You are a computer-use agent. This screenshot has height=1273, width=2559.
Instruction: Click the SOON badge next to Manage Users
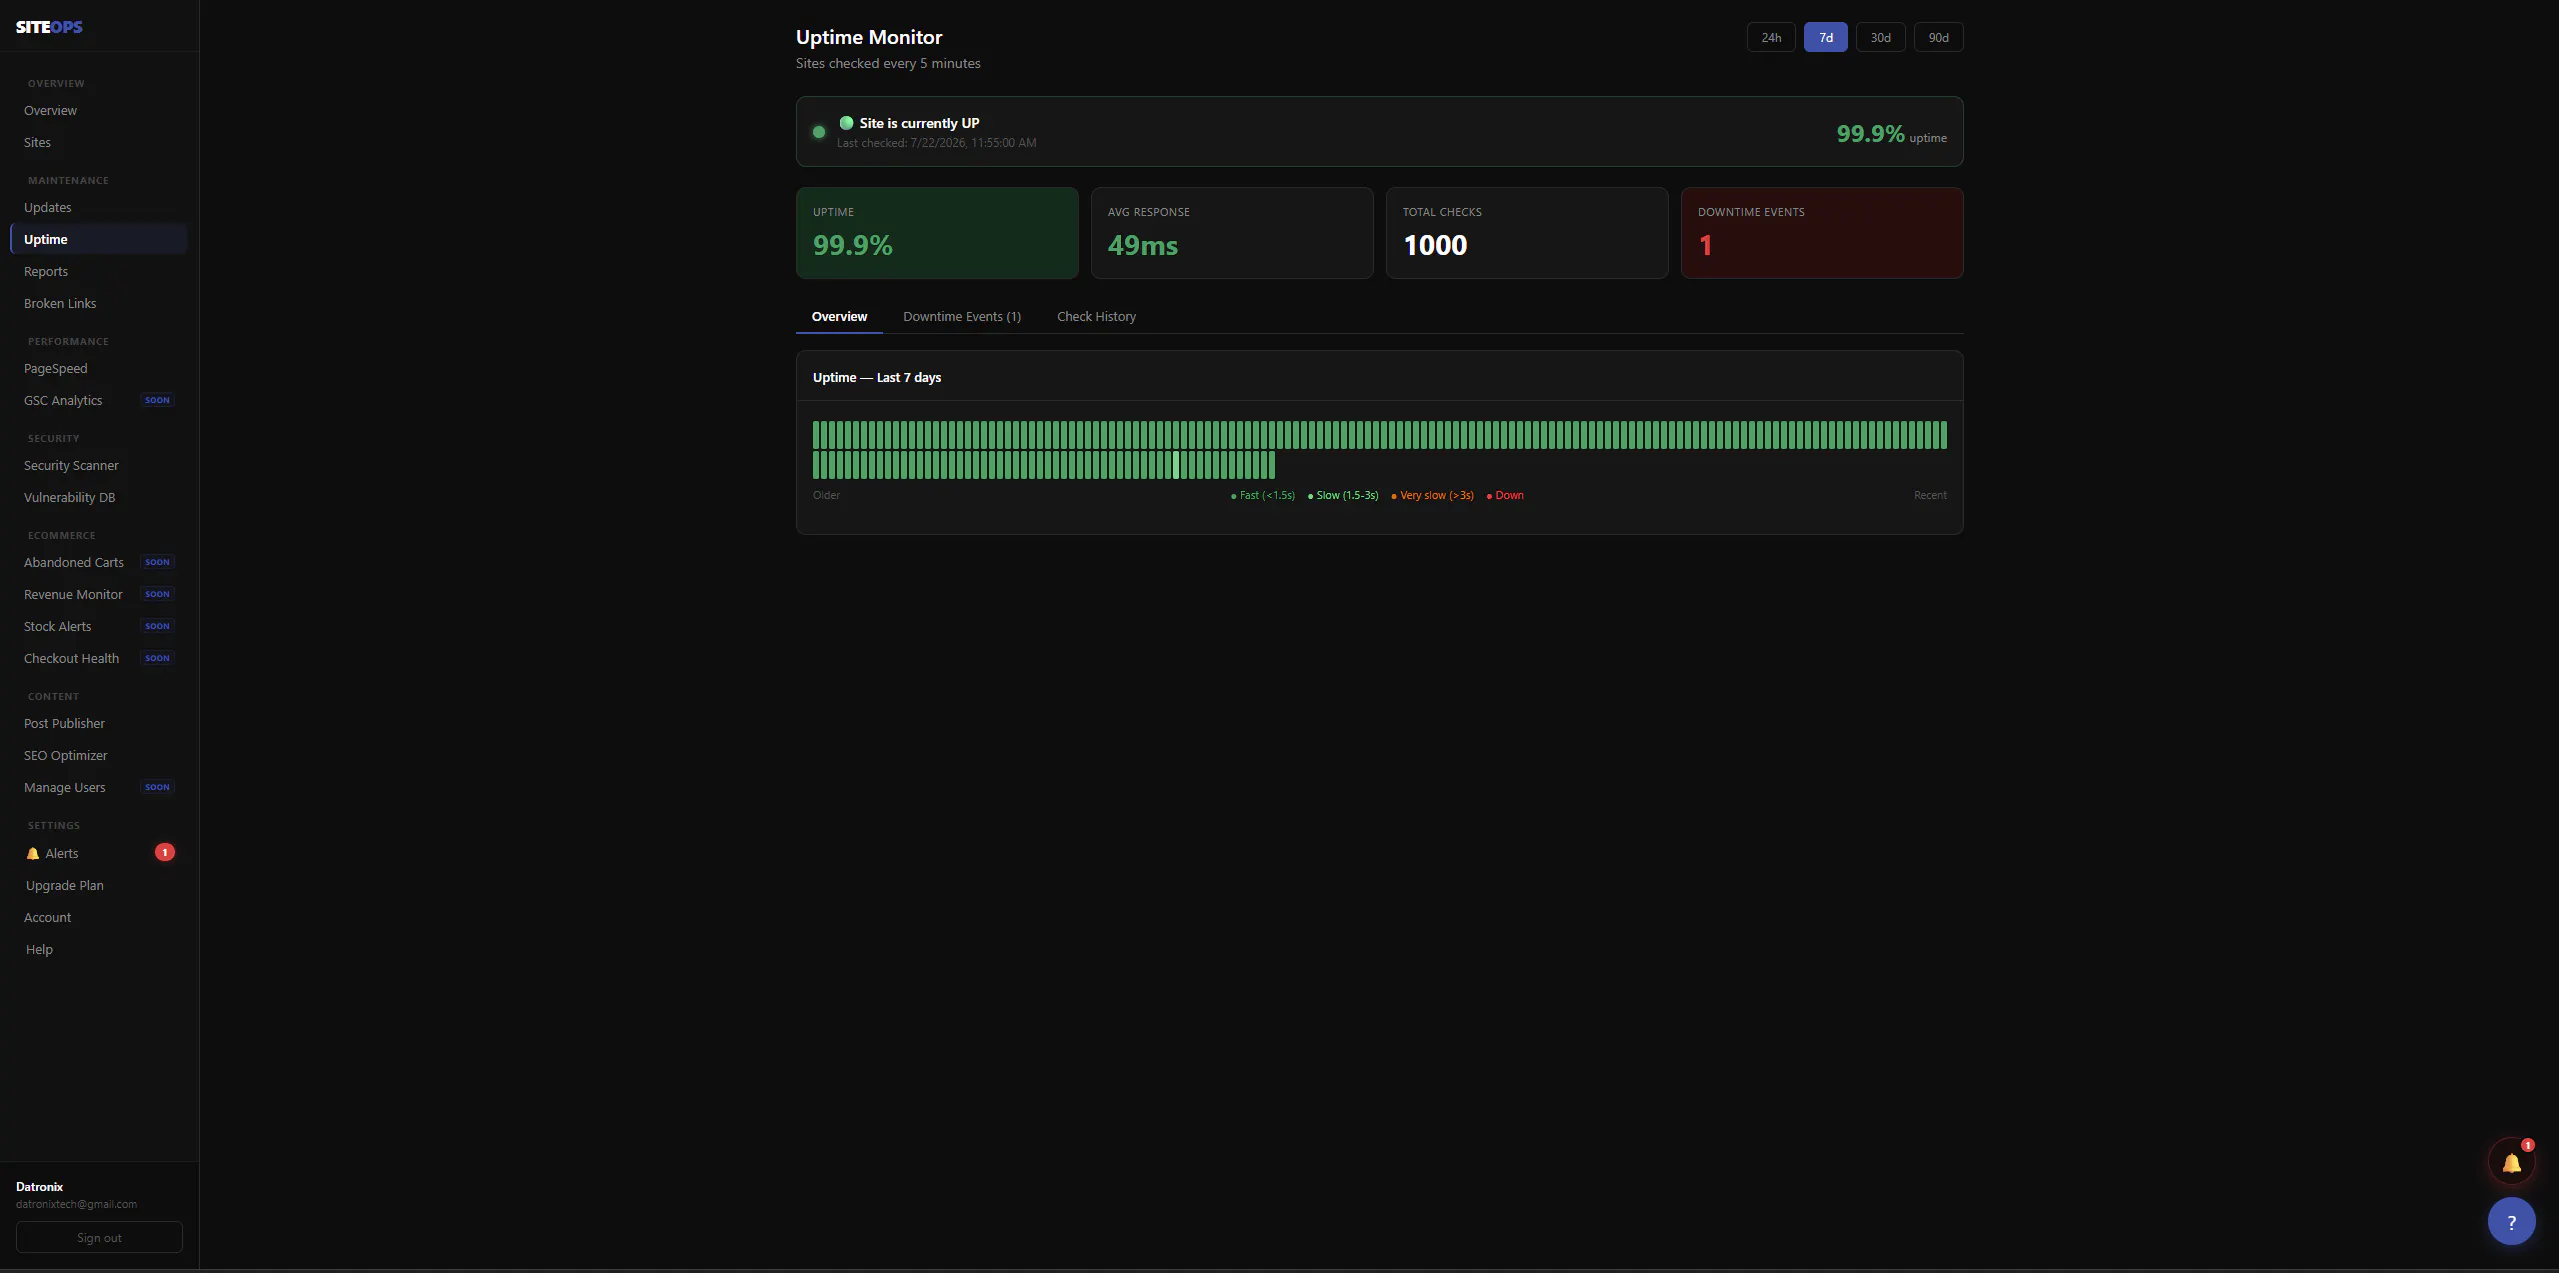tap(157, 787)
